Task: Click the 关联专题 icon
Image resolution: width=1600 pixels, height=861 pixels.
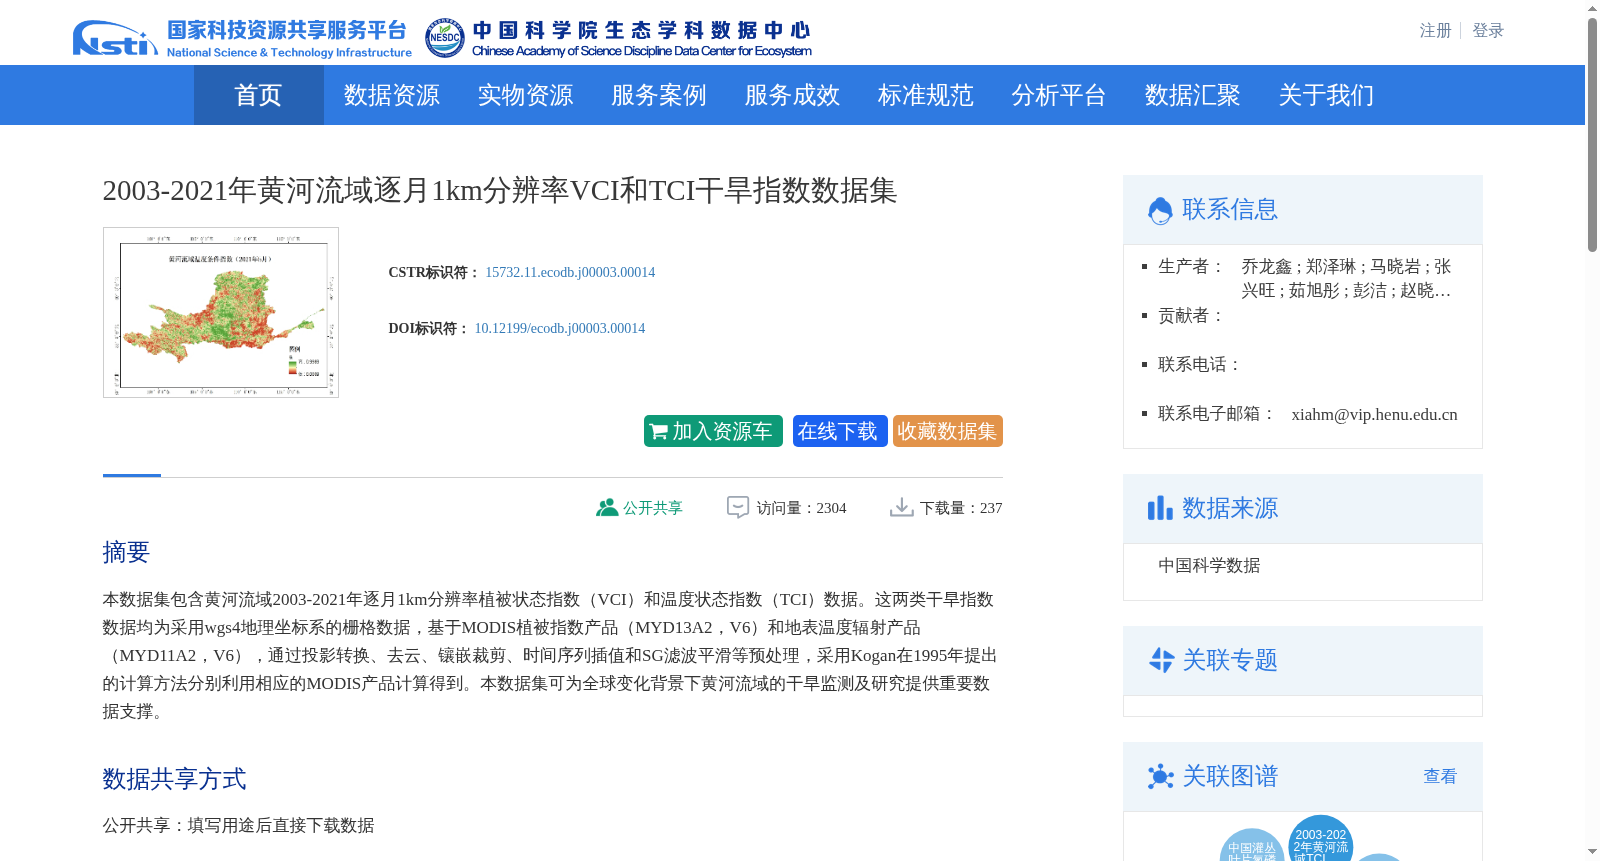Action: pyautogui.click(x=1160, y=660)
